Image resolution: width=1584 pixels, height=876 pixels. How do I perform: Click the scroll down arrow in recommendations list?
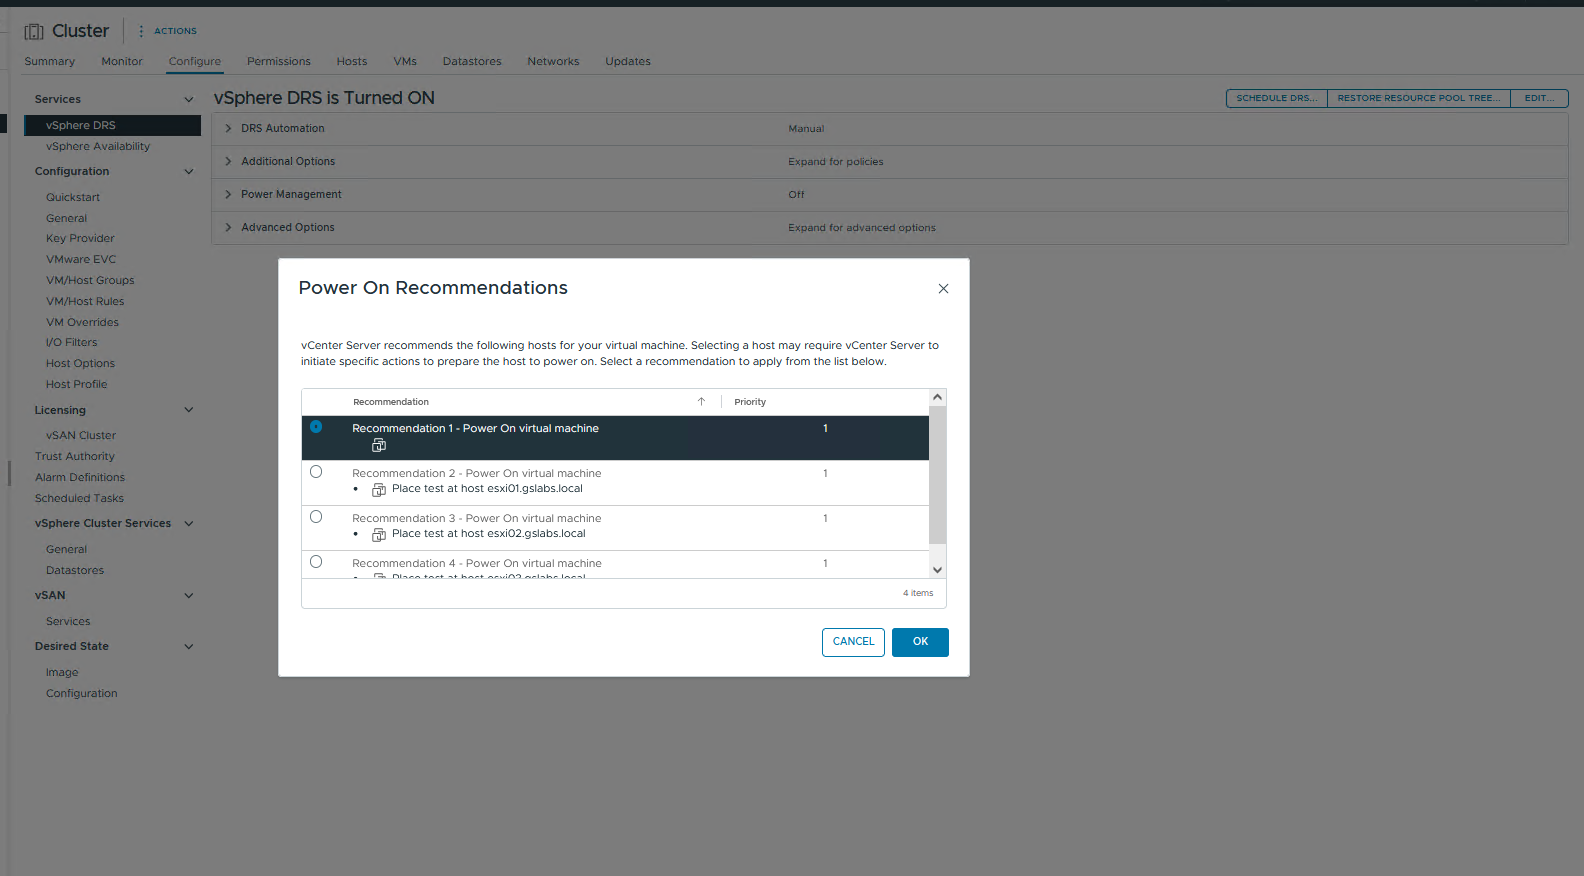[x=937, y=570]
